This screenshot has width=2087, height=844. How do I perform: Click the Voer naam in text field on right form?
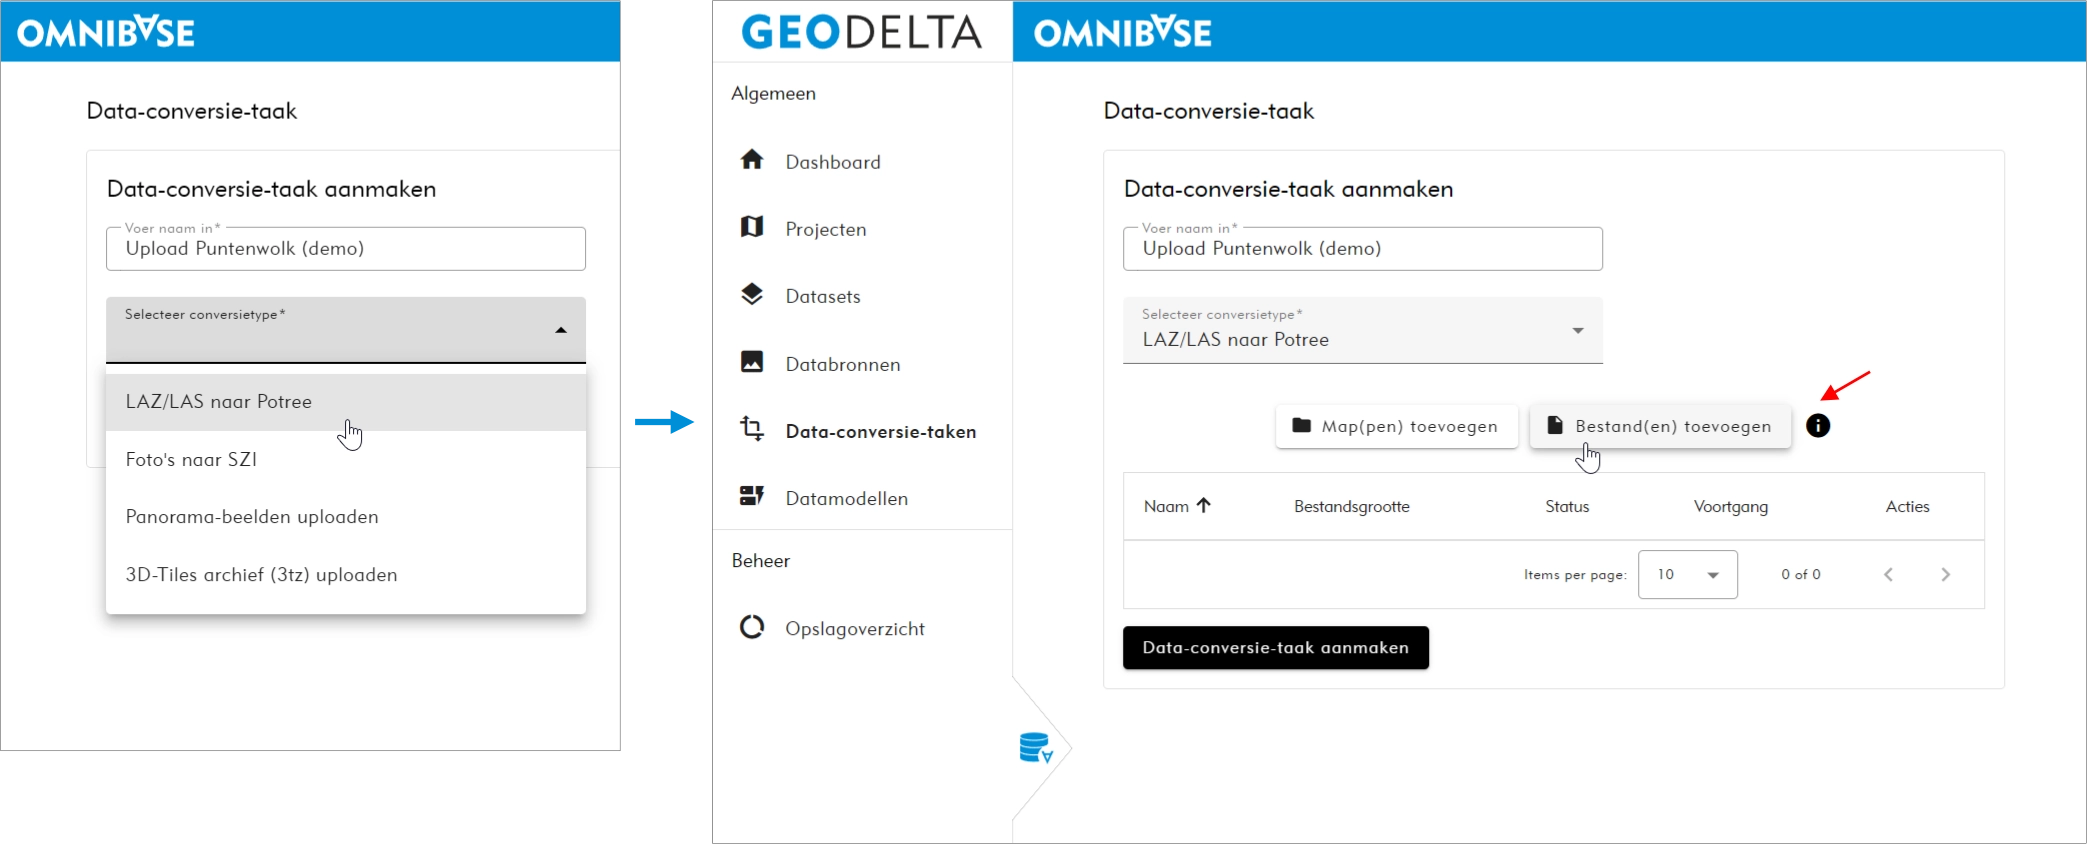pyautogui.click(x=1362, y=249)
